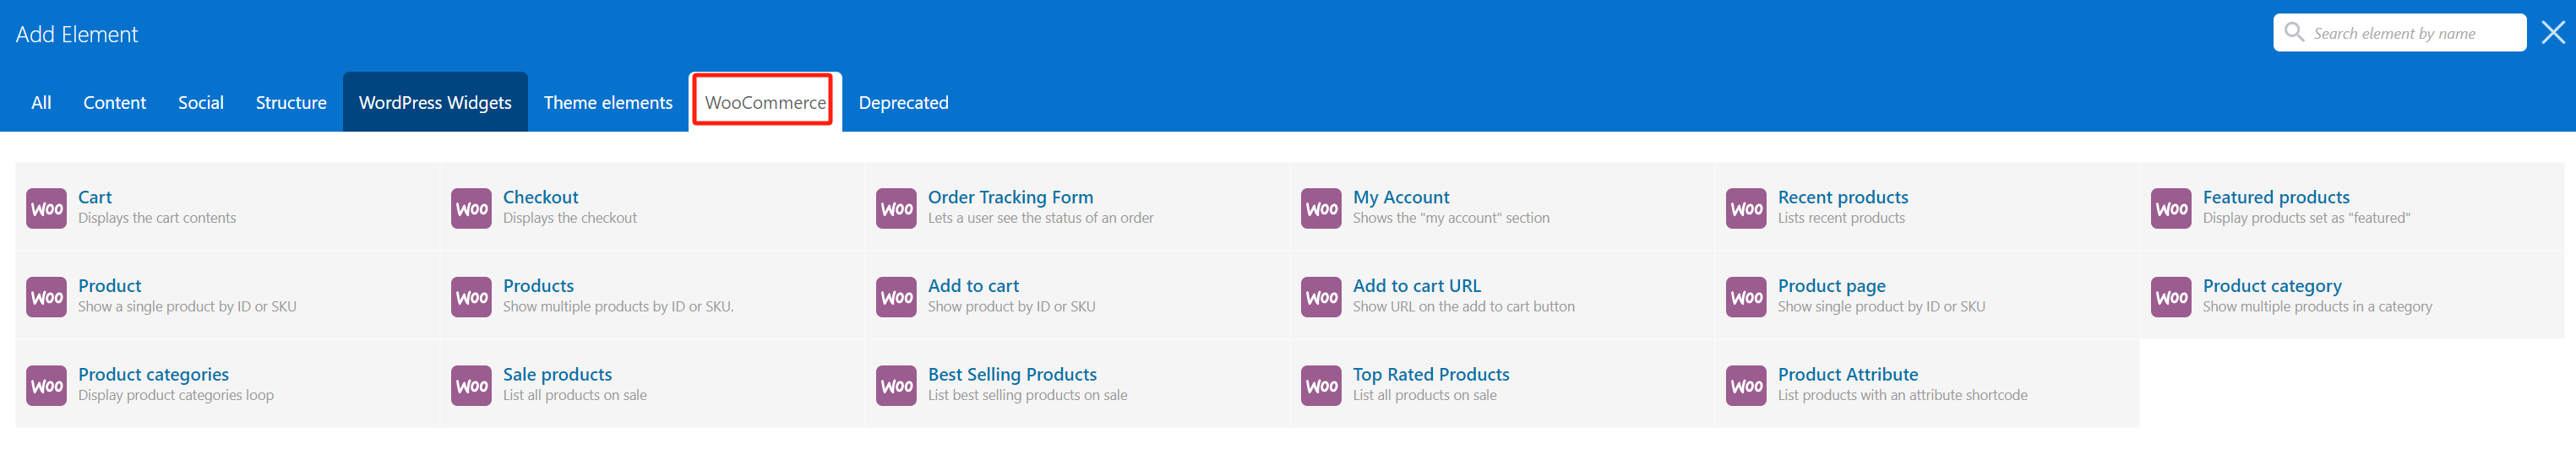
Task: Close the Add Element dialog
Action: click(x=2553, y=33)
